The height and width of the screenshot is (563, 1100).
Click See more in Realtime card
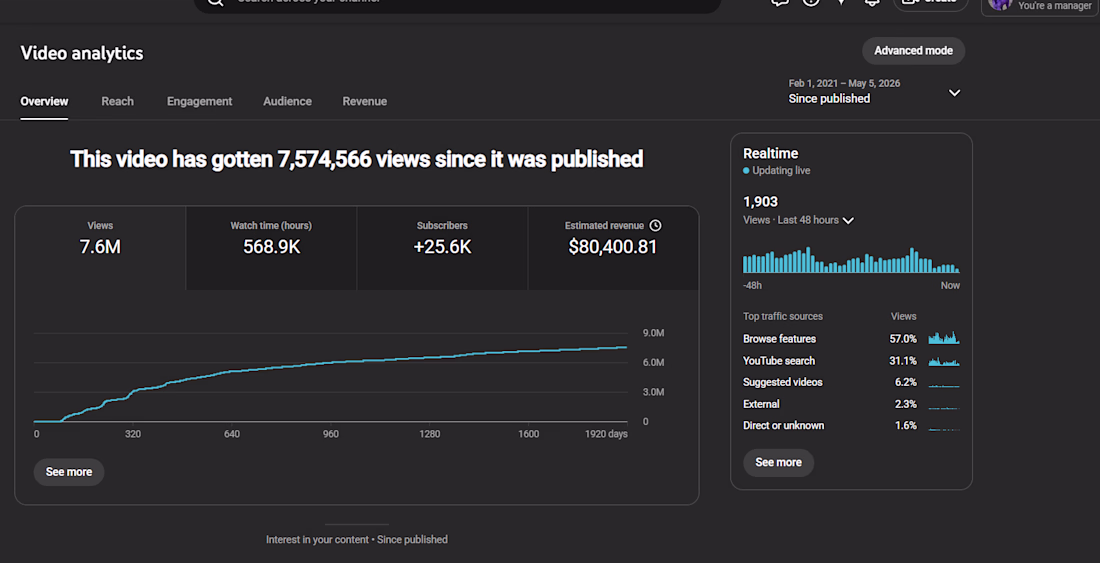coord(778,463)
